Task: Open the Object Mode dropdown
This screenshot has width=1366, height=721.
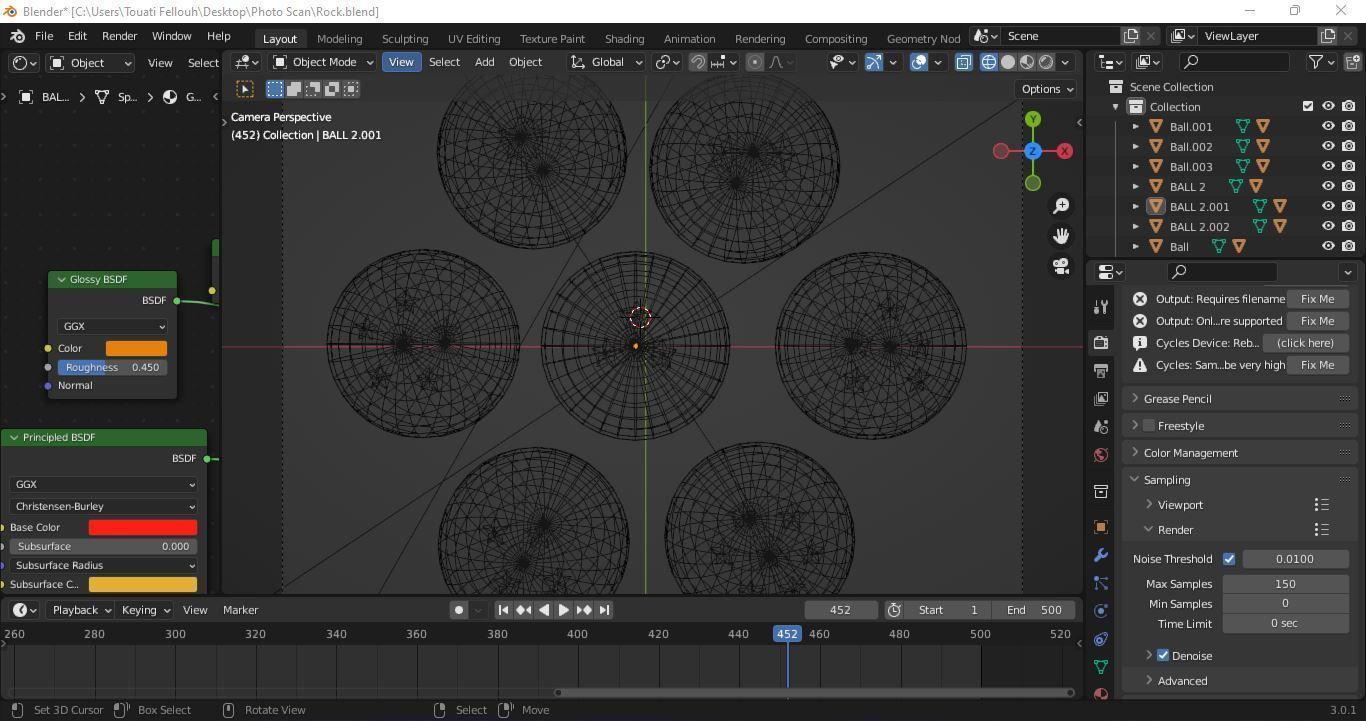Action: click(324, 62)
